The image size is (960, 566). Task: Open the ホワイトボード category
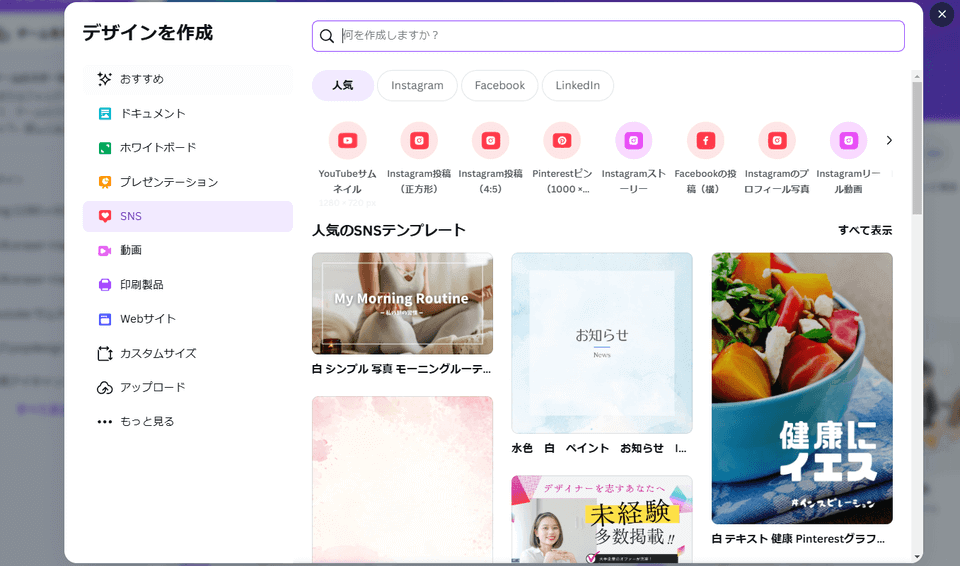pyautogui.click(x=188, y=148)
